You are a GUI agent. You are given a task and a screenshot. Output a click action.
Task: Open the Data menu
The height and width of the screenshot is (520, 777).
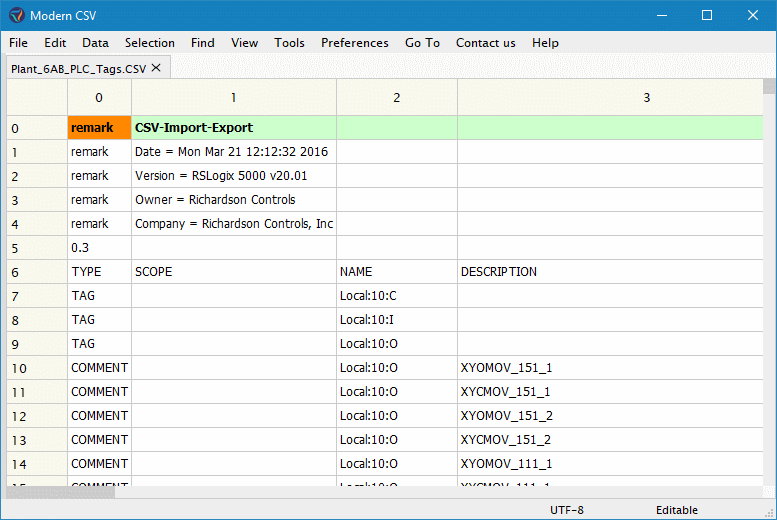[x=95, y=43]
